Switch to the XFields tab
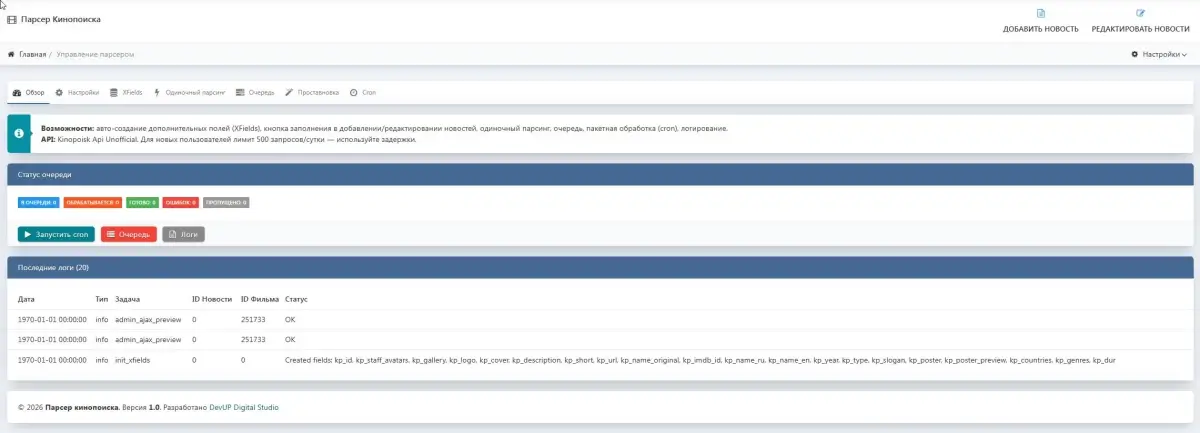The image size is (1200, 433). tap(126, 92)
